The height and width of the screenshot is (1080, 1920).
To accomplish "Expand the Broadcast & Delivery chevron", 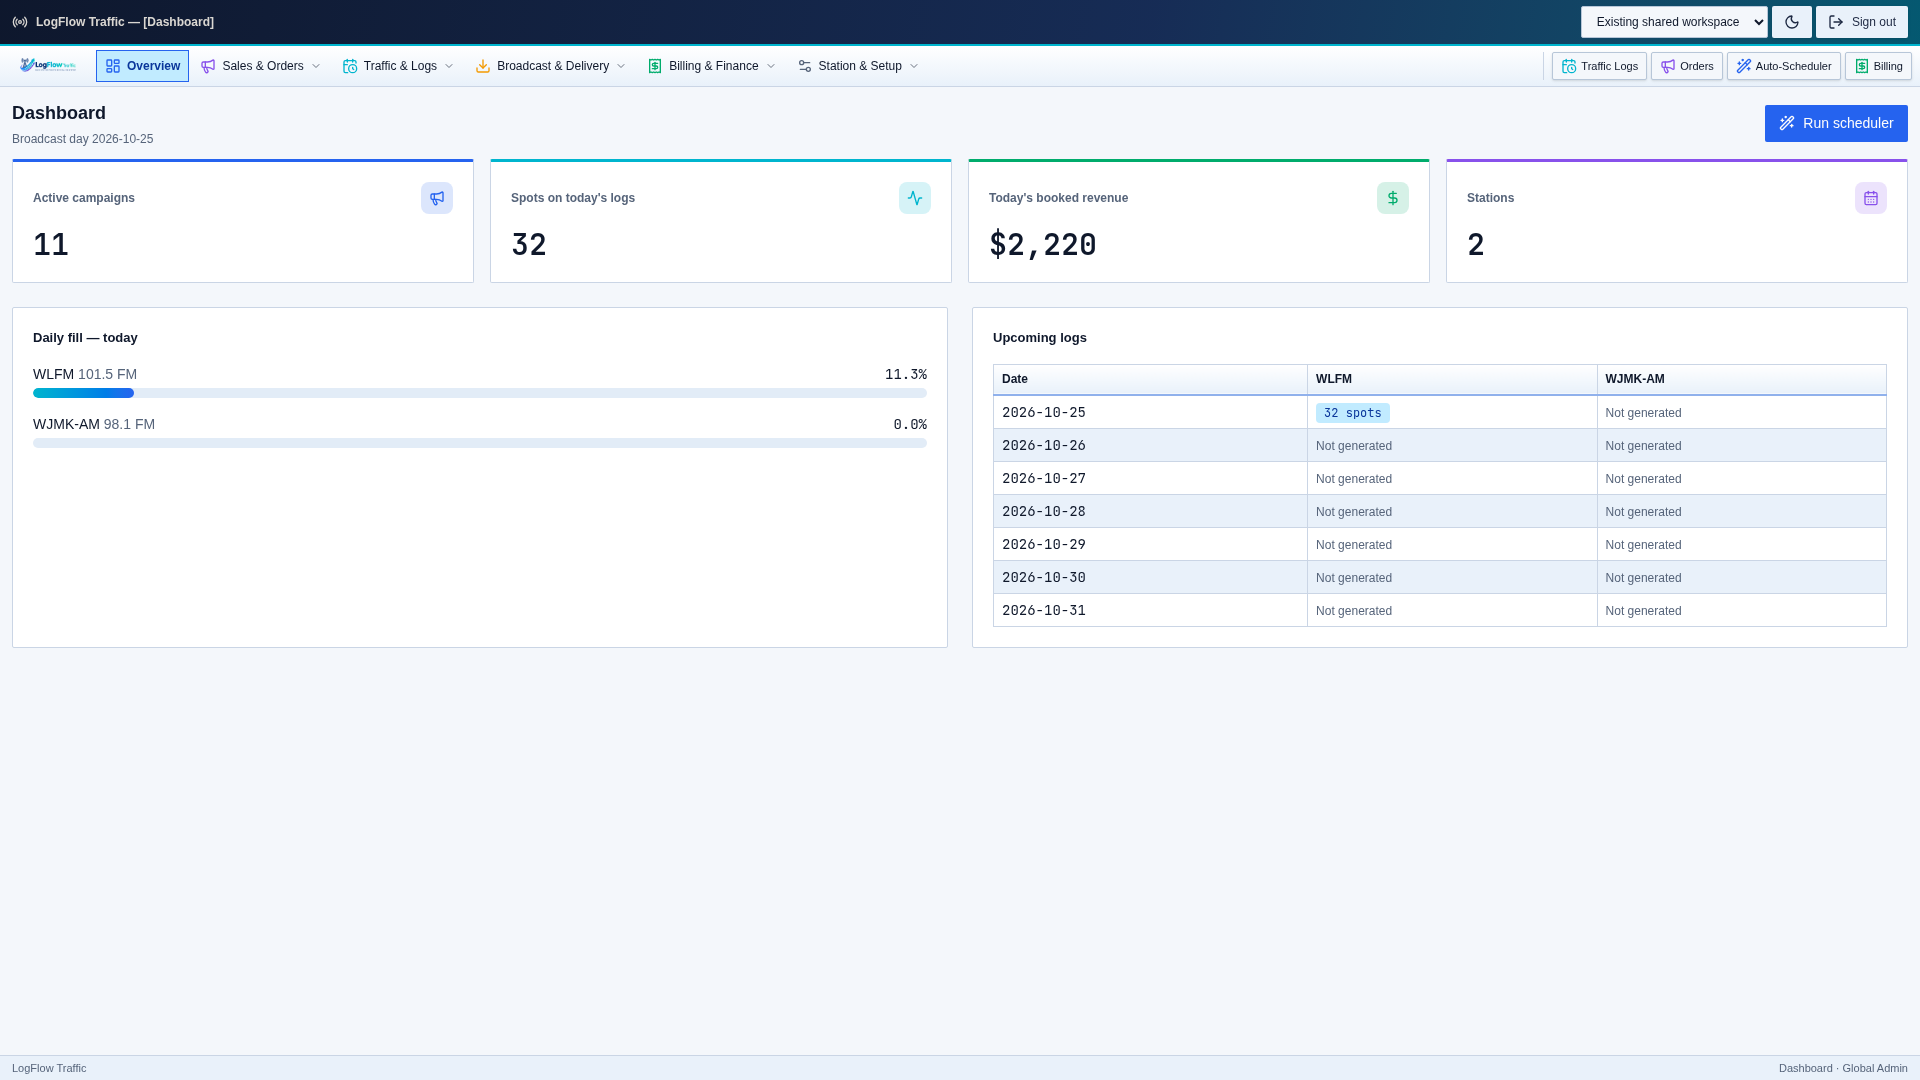I will click(x=621, y=66).
